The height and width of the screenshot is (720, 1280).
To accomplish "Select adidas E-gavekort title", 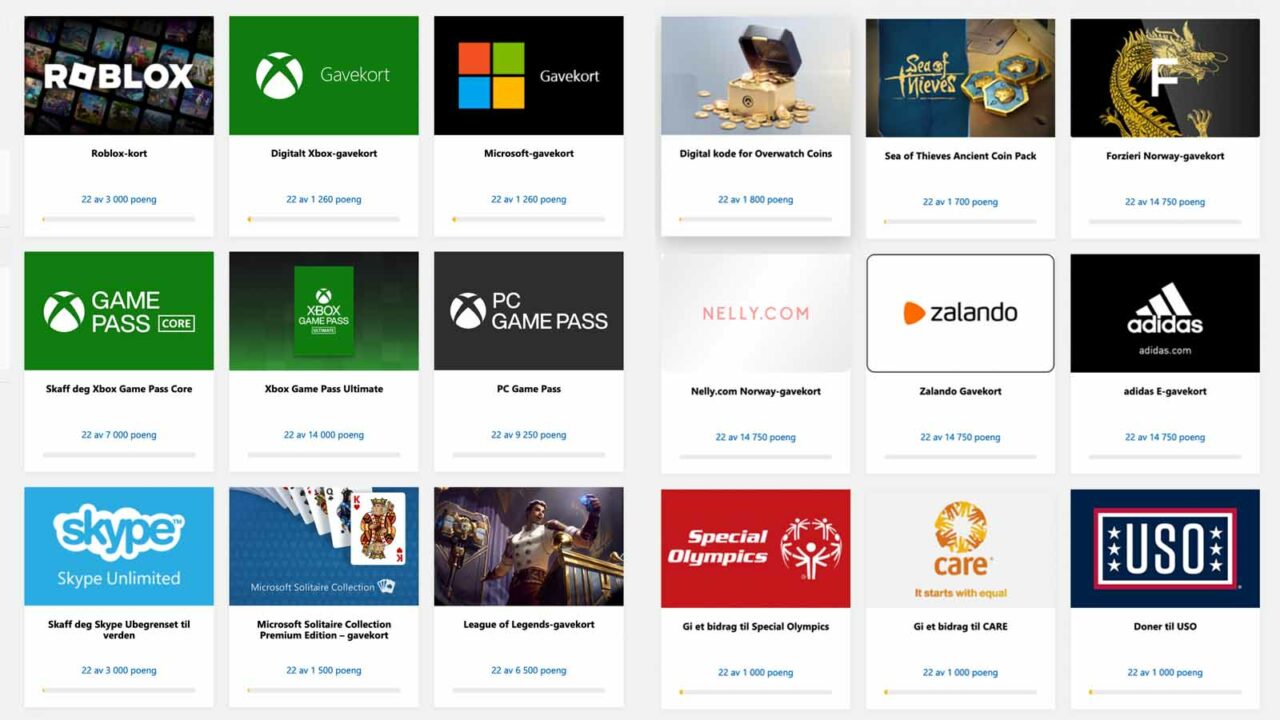I will pos(1165,391).
